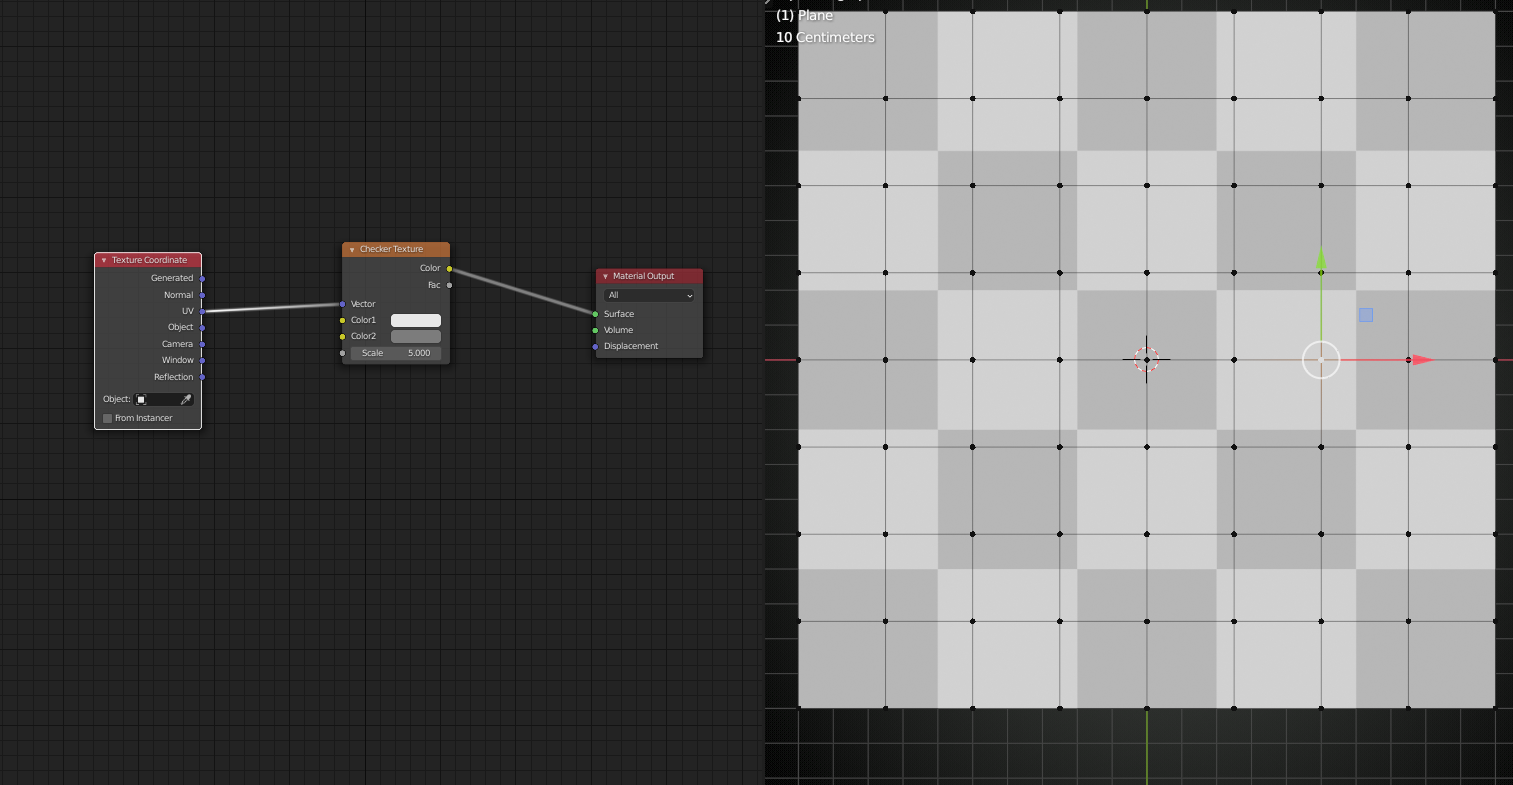Click the Checker Texture Color output socket
The height and width of the screenshot is (785, 1513).
point(449,268)
